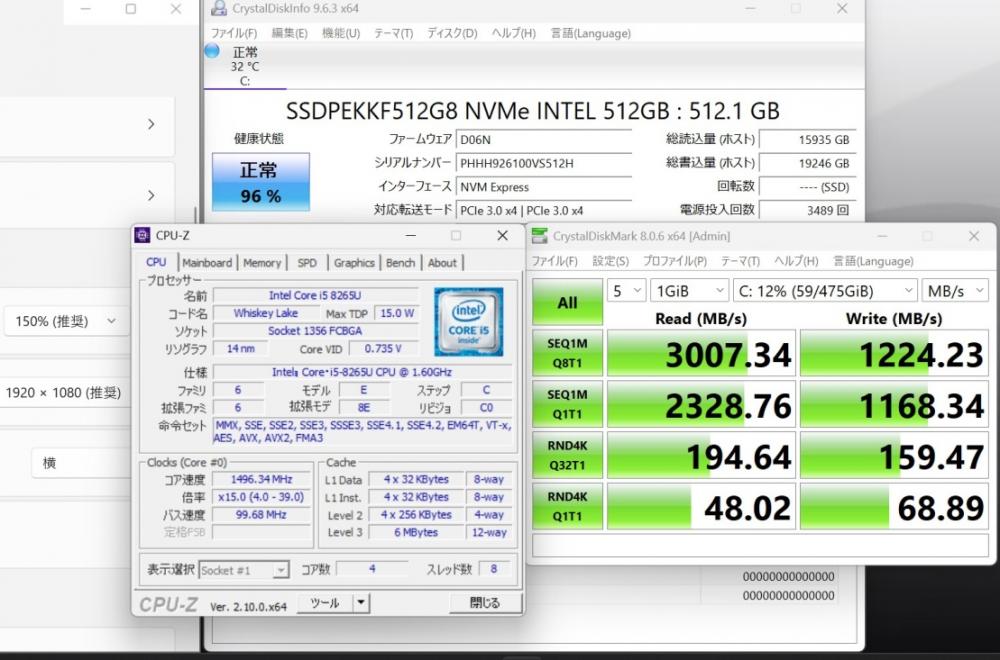Switch to the Memory tab in CPU-Z

262,263
